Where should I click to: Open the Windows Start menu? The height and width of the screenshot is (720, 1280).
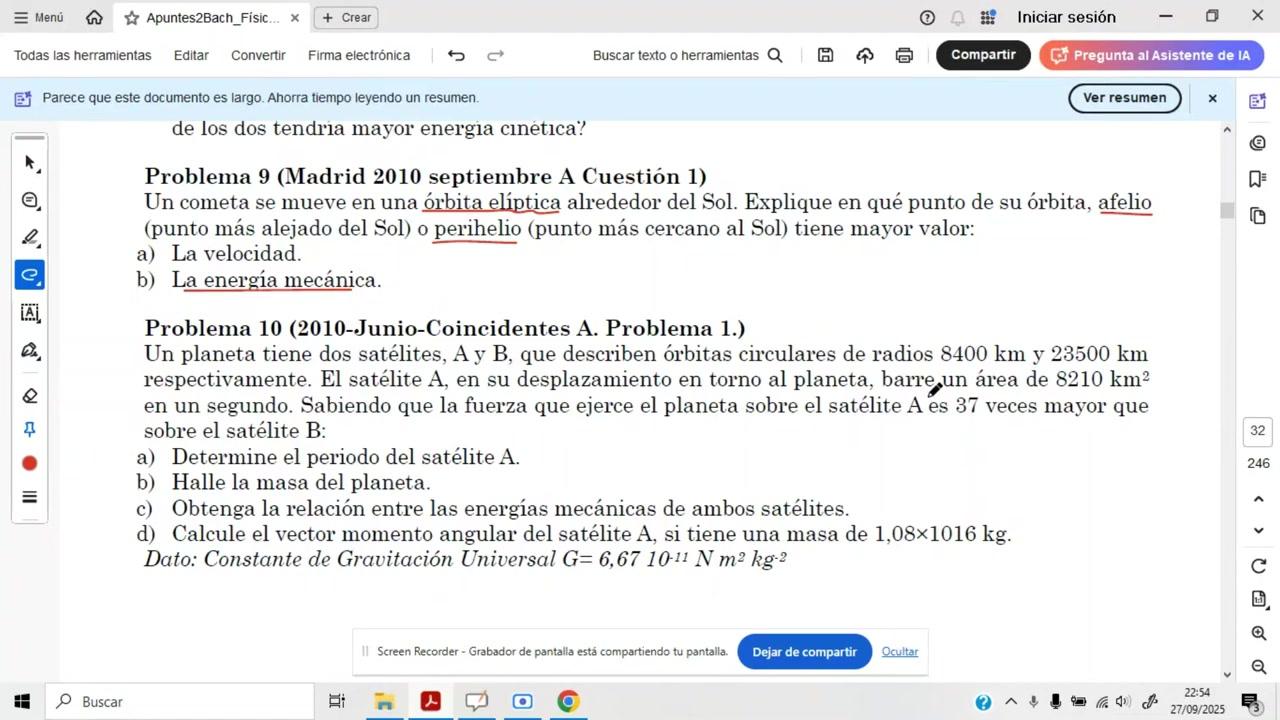pyautogui.click(x=22, y=702)
